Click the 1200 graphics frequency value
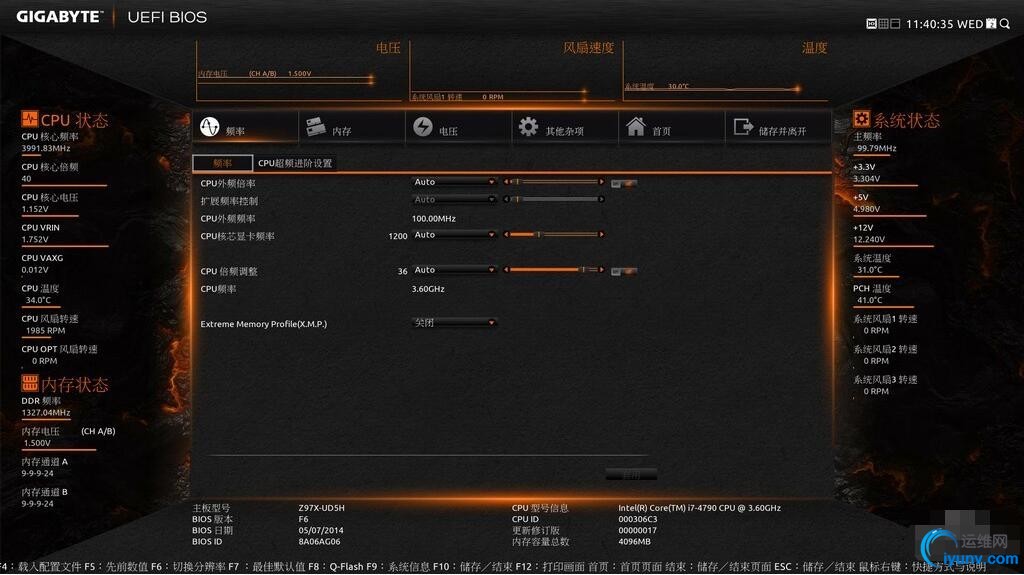 coord(398,236)
